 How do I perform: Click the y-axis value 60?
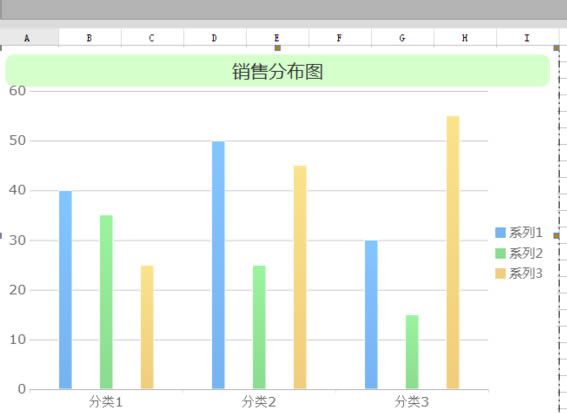point(18,91)
